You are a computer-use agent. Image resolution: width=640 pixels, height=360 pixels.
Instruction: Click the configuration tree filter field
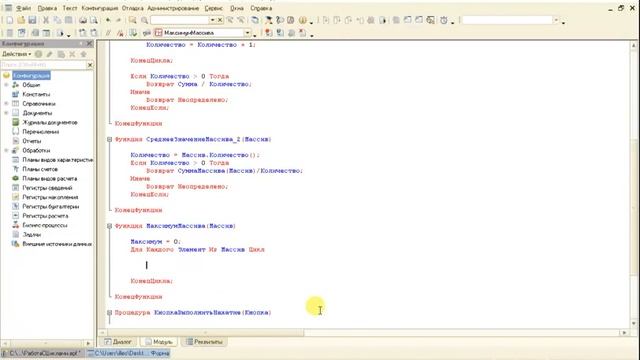44,65
